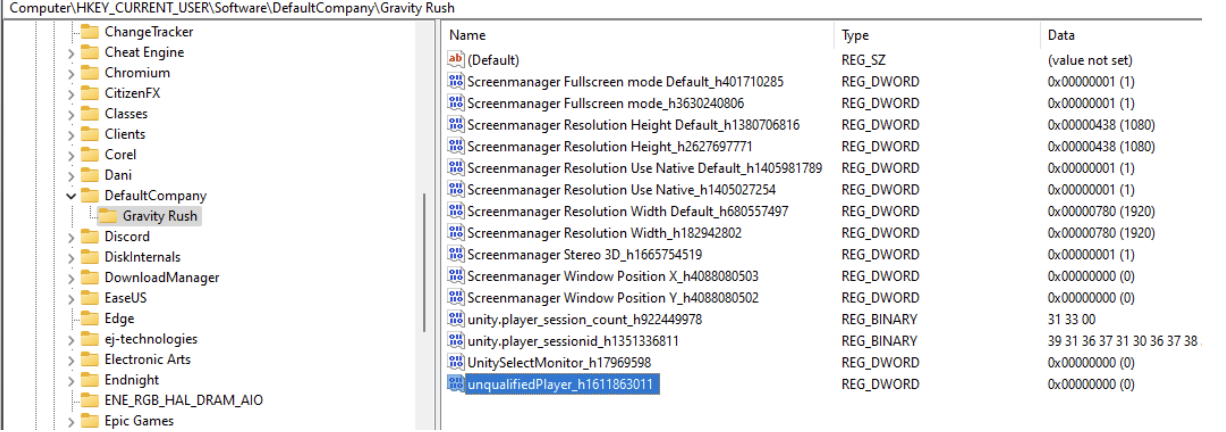Expand the Epic Games key

(70, 421)
